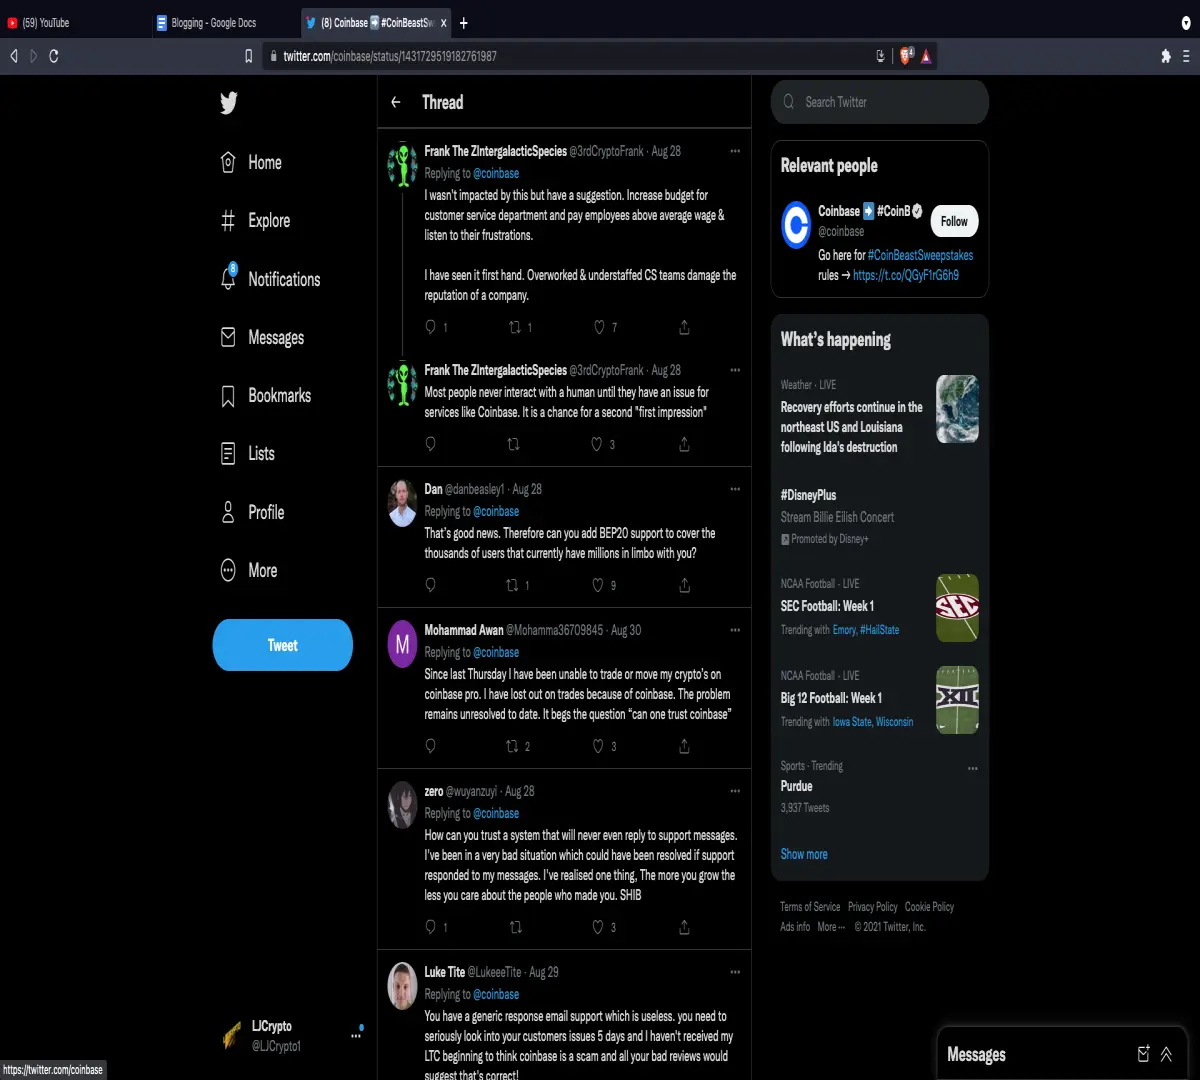The image size is (1200, 1080).
Task: Compose new message in Messages drawer
Action: (x=1144, y=1054)
